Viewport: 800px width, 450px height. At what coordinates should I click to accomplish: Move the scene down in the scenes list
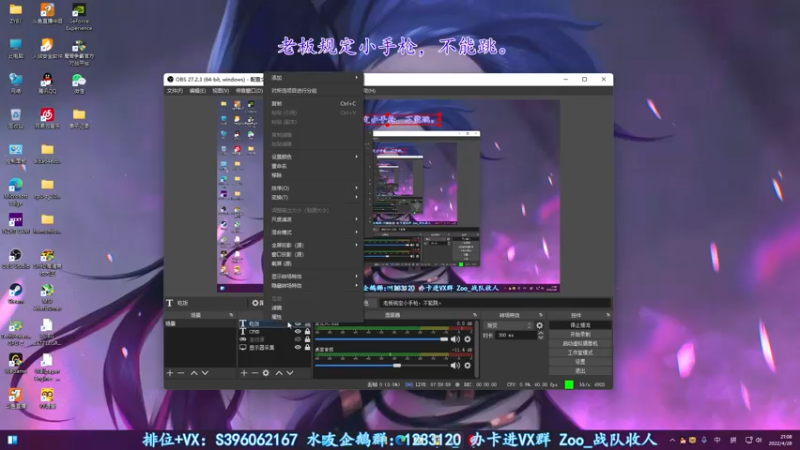tap(205, 373)
